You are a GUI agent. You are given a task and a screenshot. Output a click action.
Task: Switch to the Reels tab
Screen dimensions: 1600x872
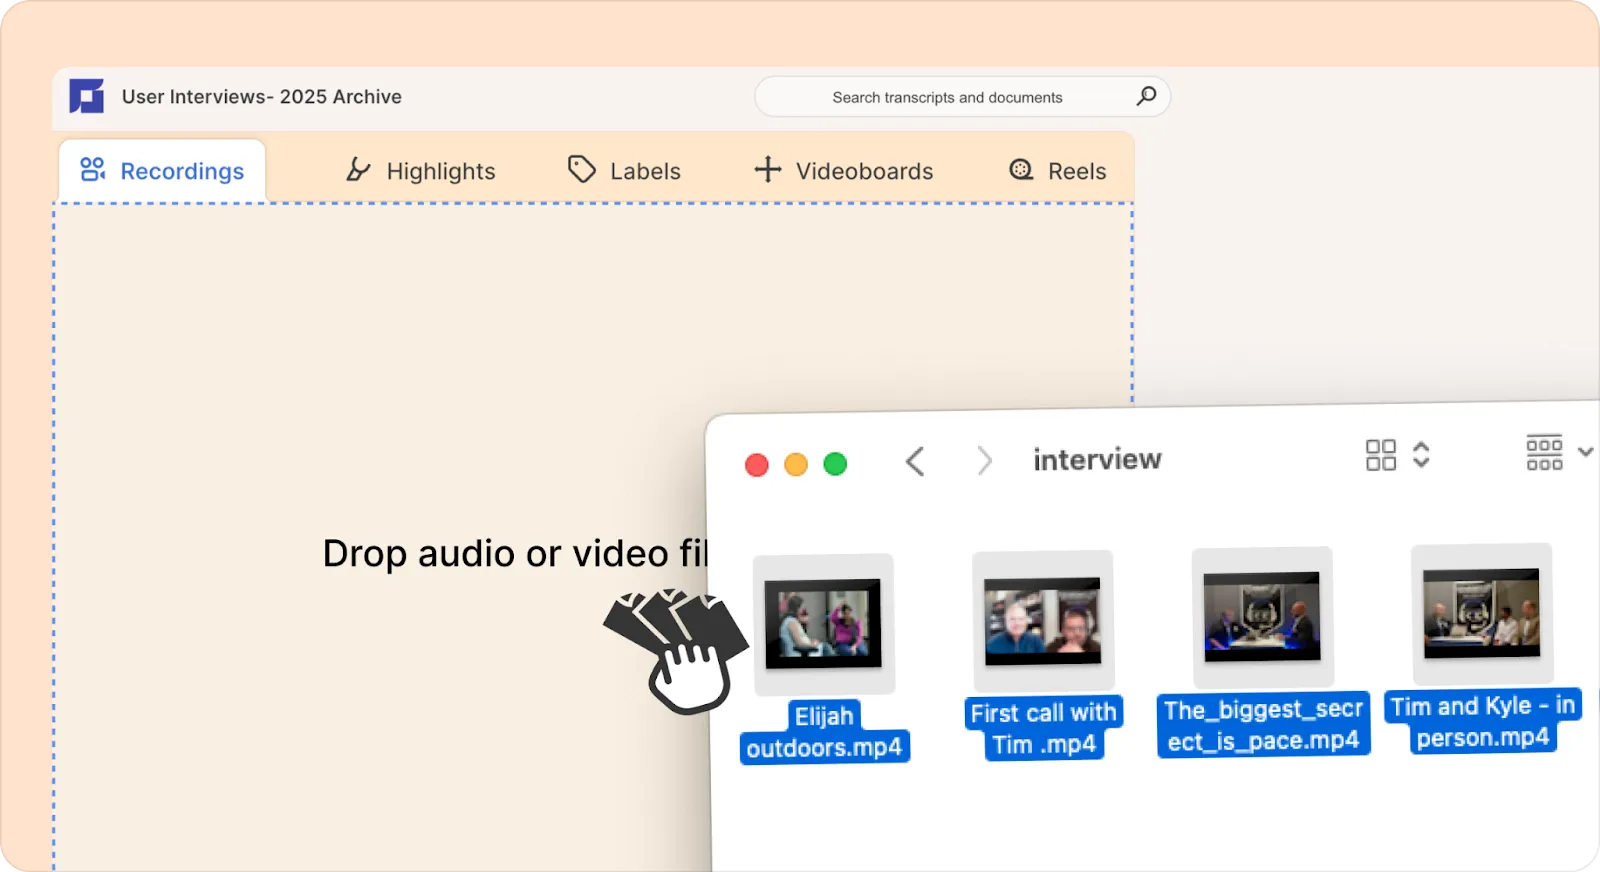1057,171
